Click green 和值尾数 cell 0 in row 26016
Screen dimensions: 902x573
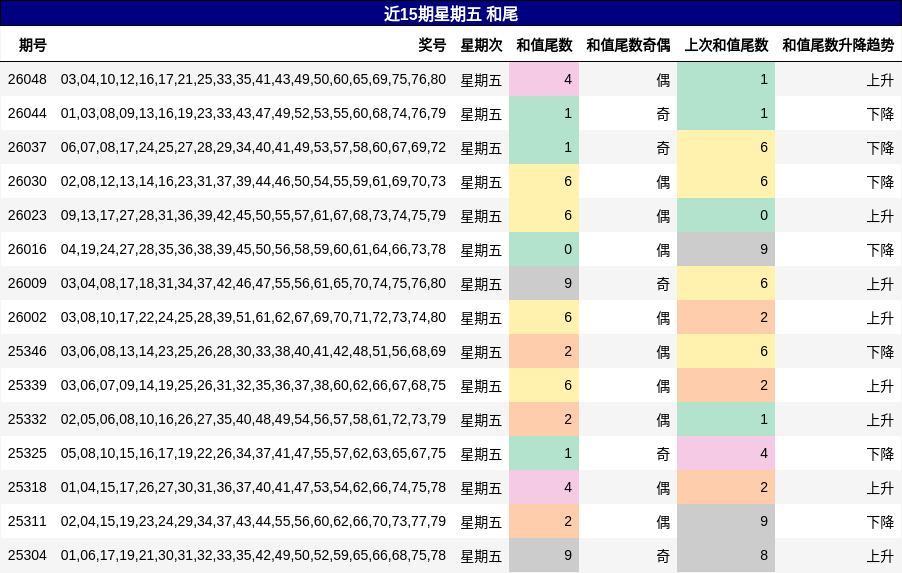click(x=544, y=249)
